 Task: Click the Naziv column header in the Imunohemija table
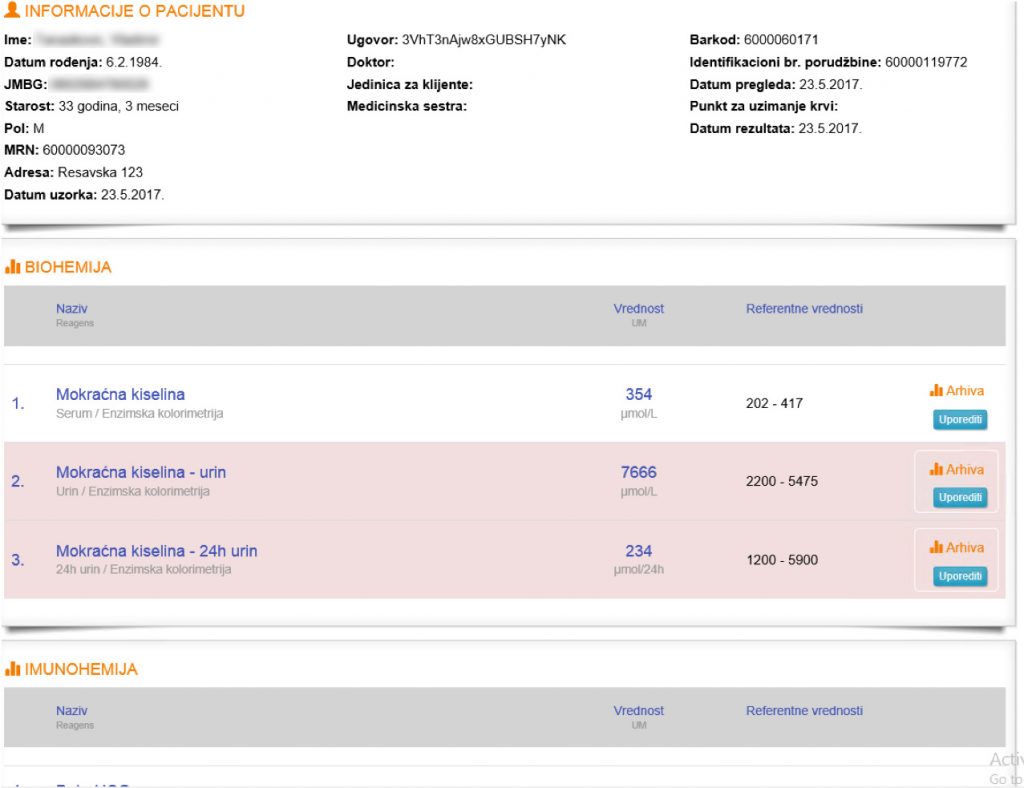[72, 711]
